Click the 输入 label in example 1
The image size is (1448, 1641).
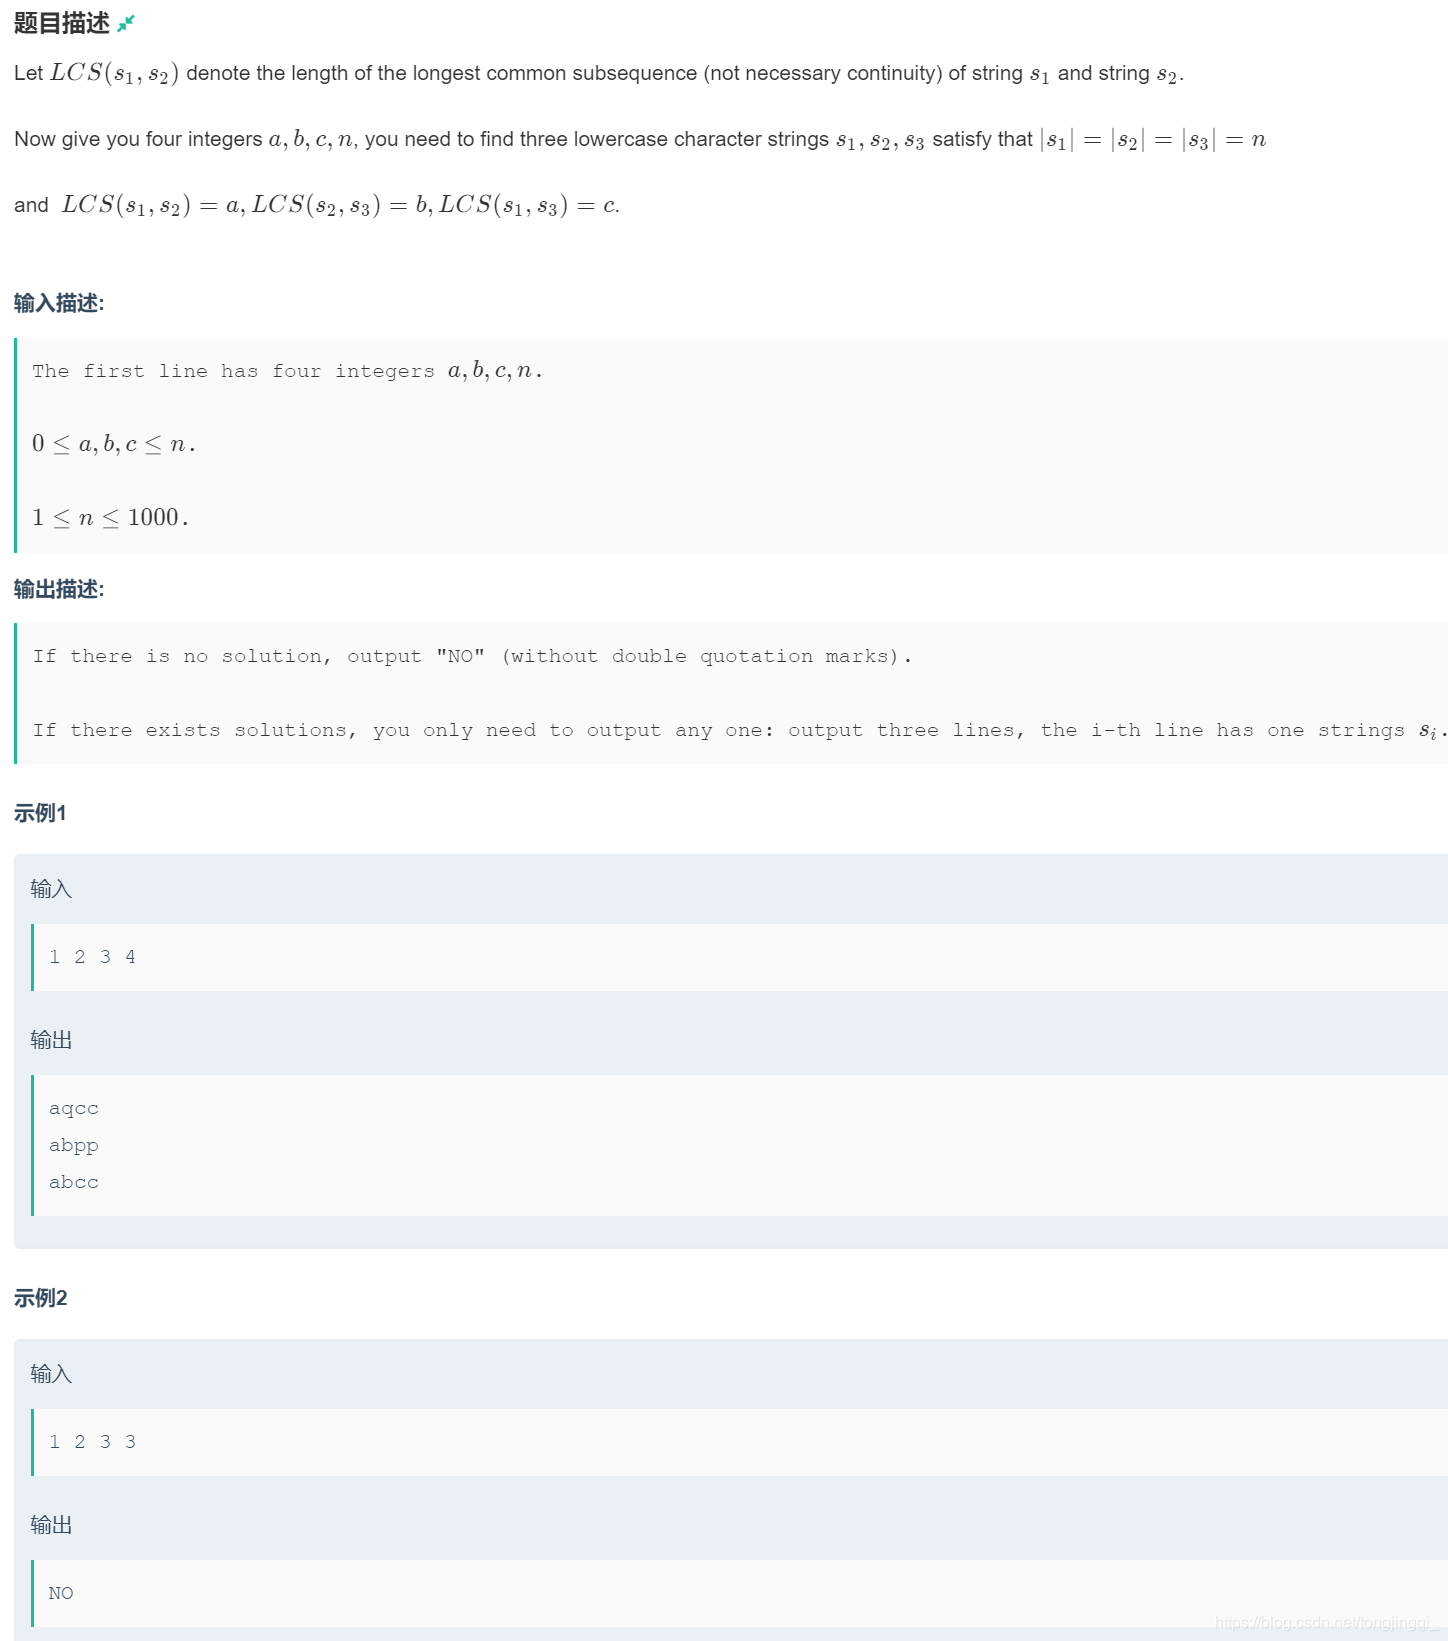tap(51, 889)
